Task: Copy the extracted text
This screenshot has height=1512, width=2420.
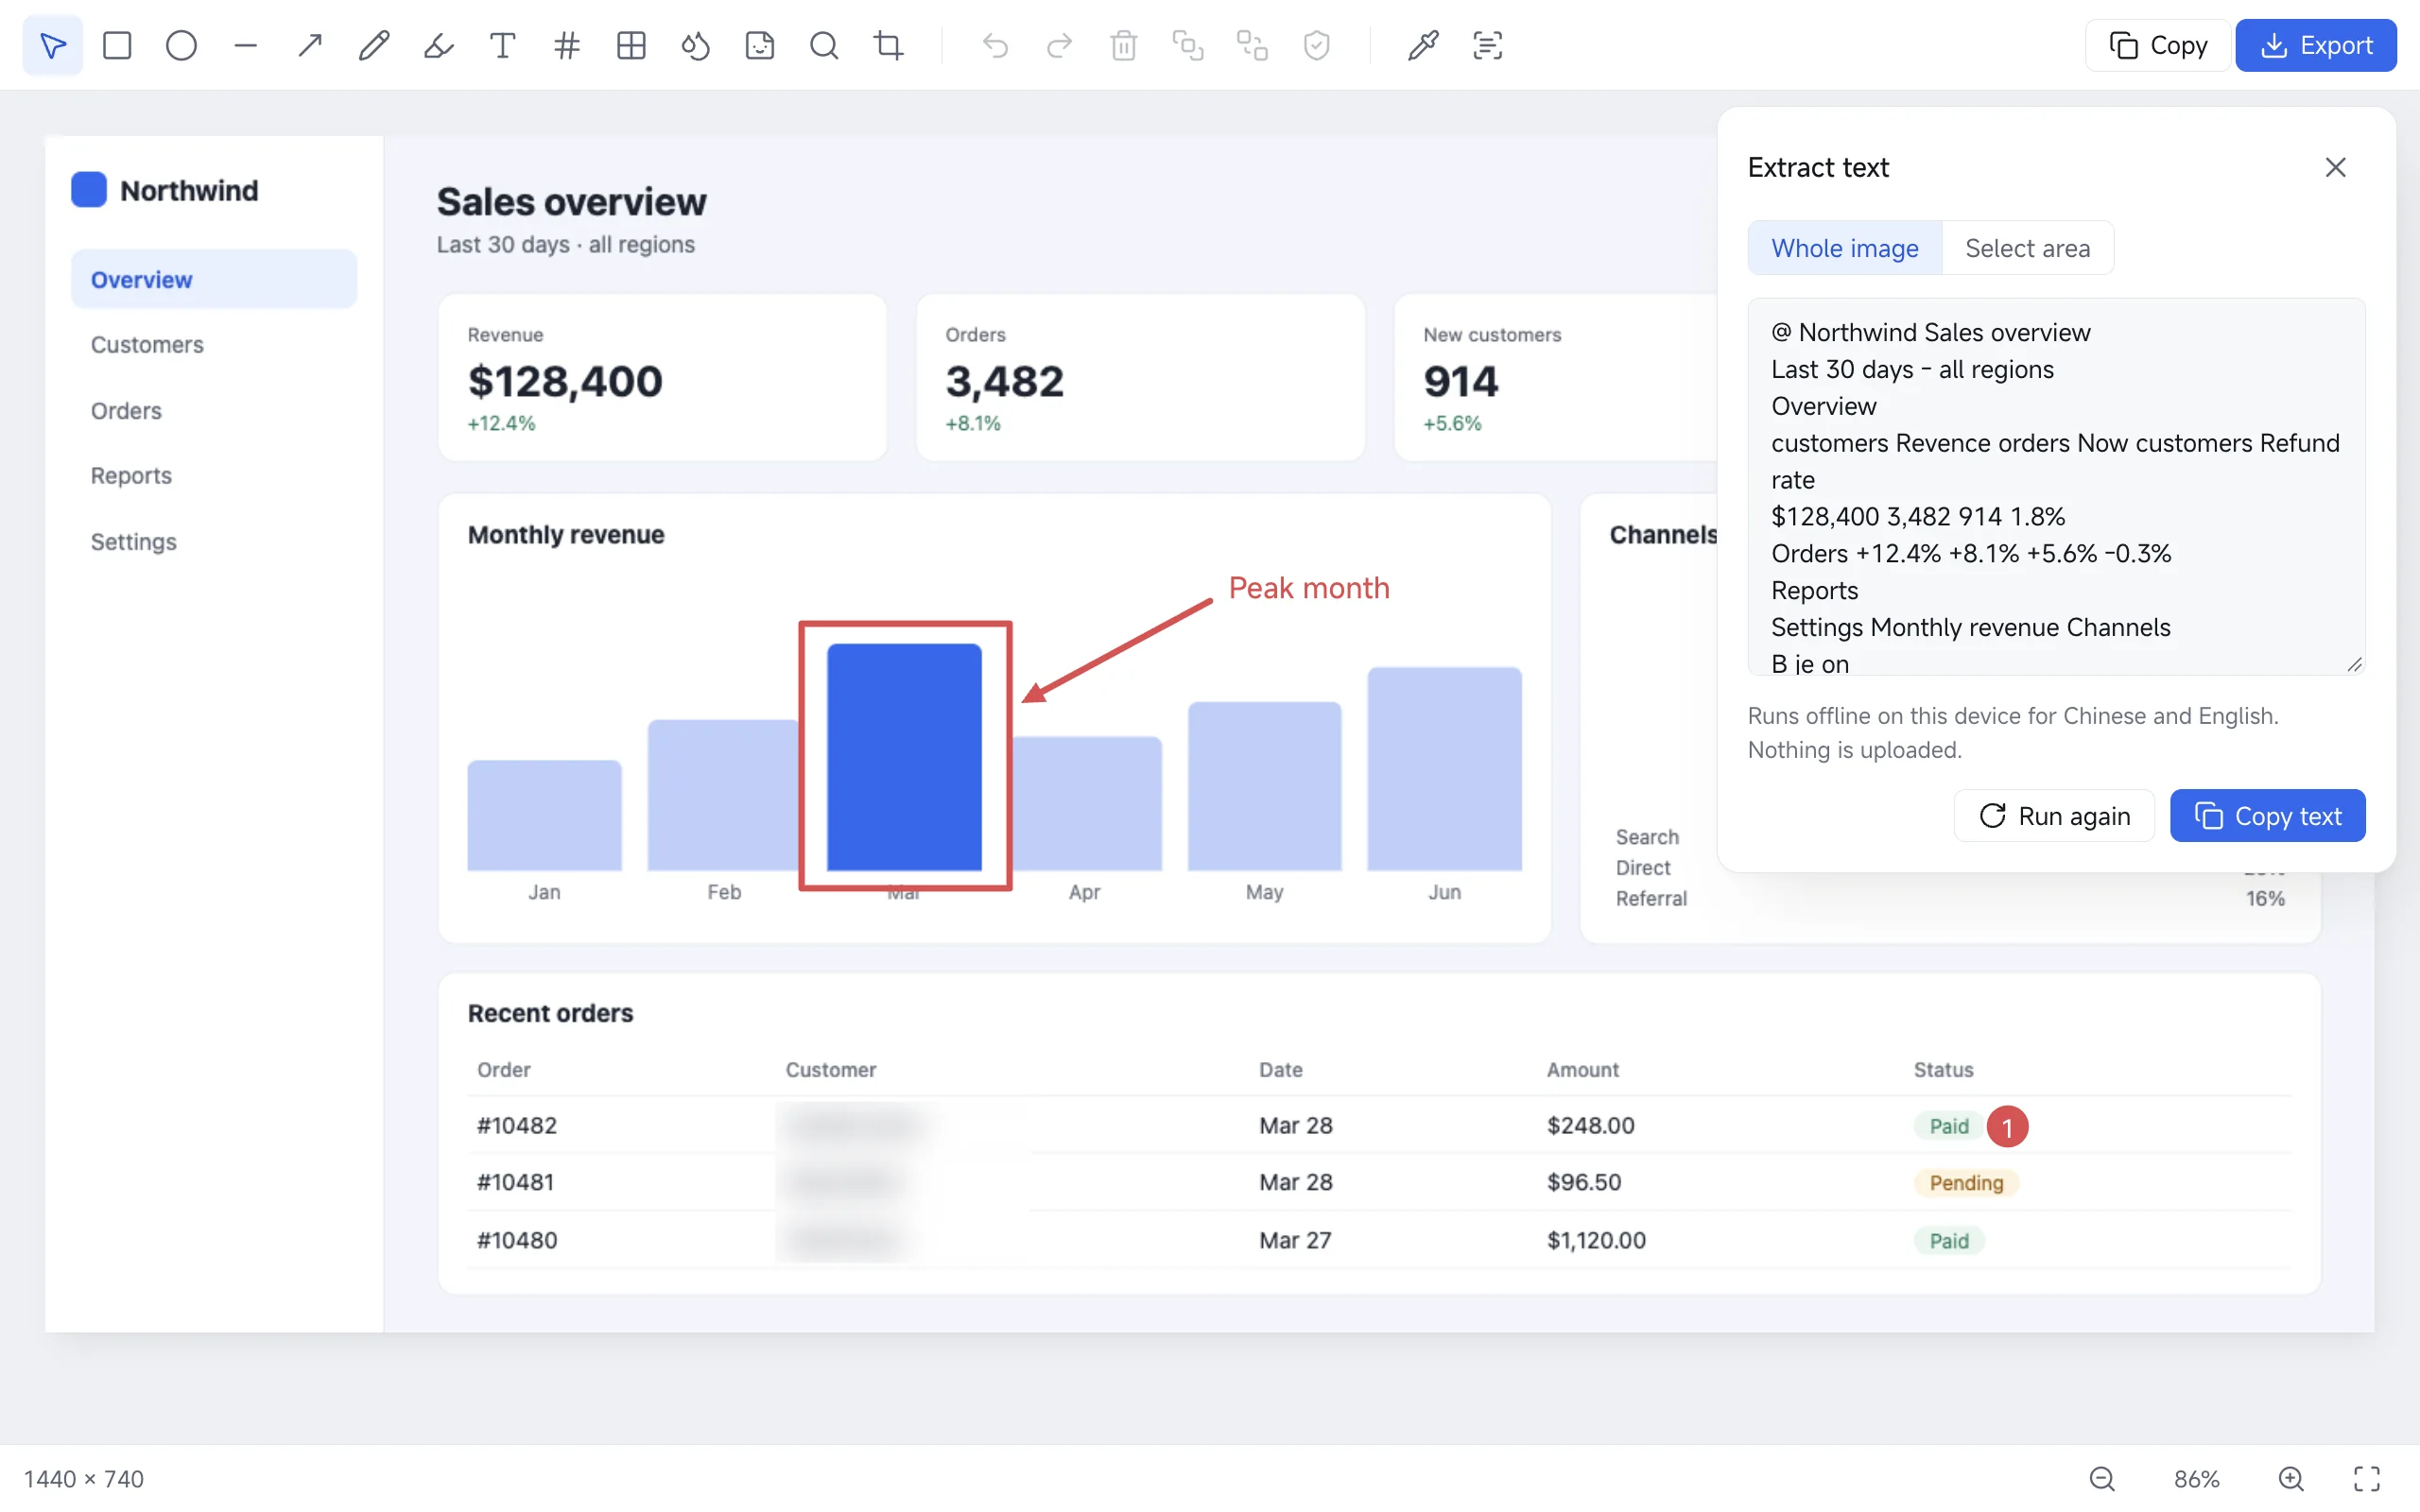Action: pyautogui.click(x=2267, y=816)
